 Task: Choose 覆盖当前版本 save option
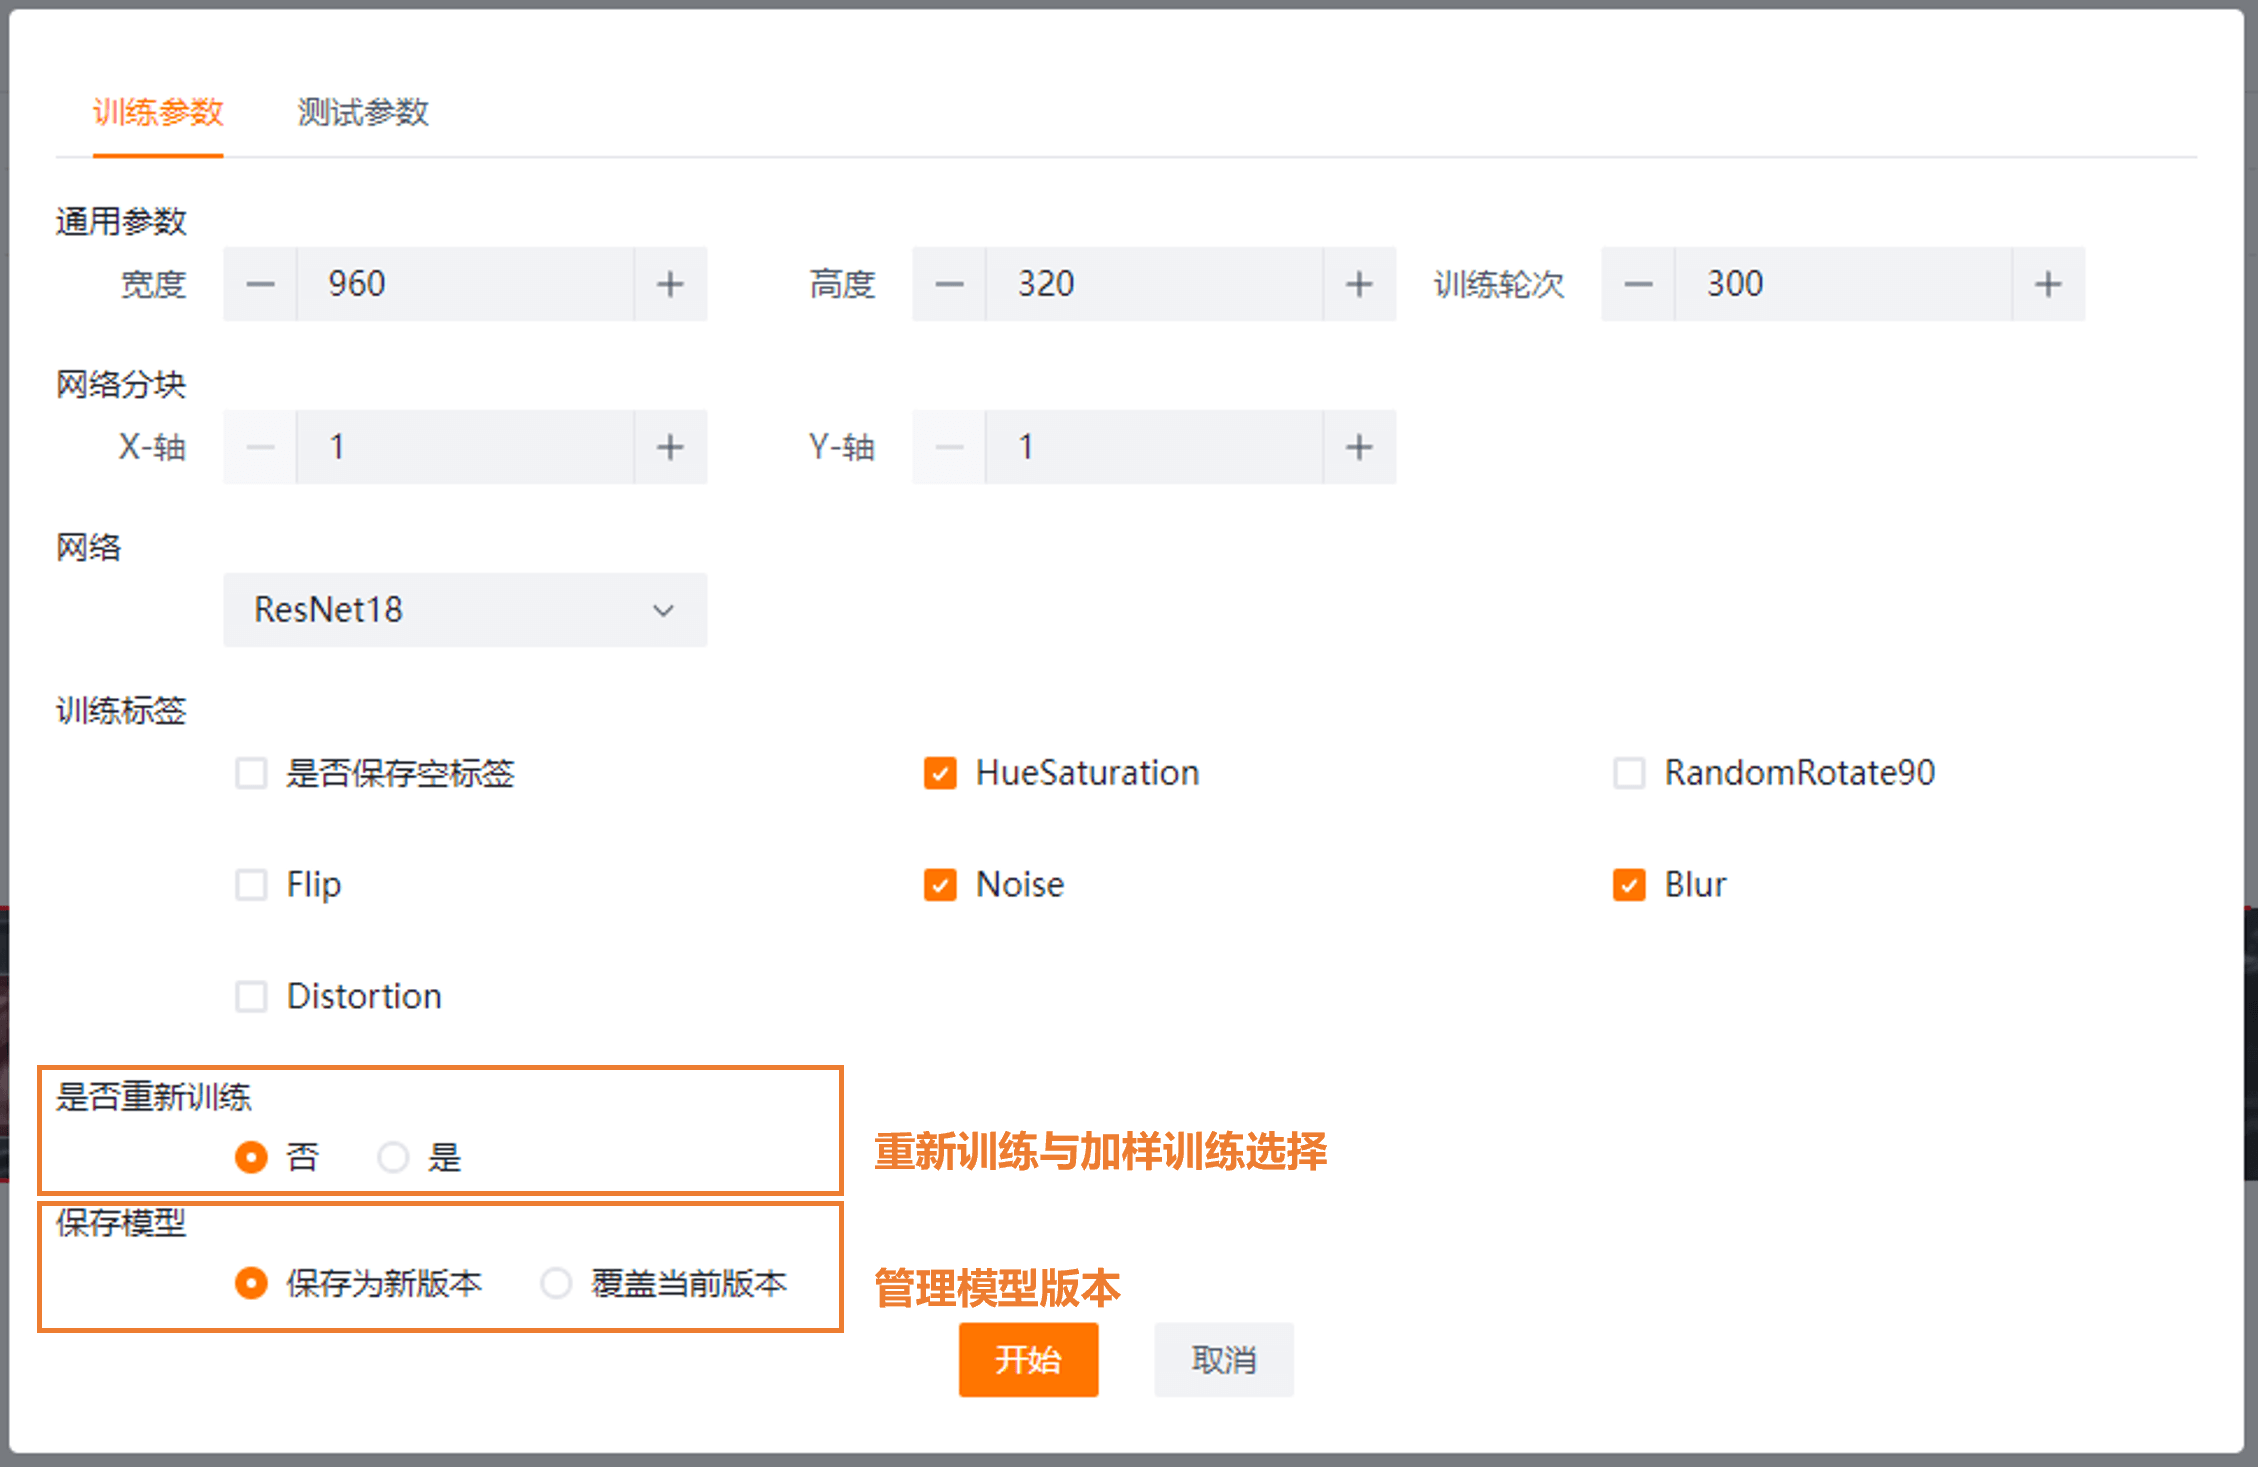coord(556,1283)
